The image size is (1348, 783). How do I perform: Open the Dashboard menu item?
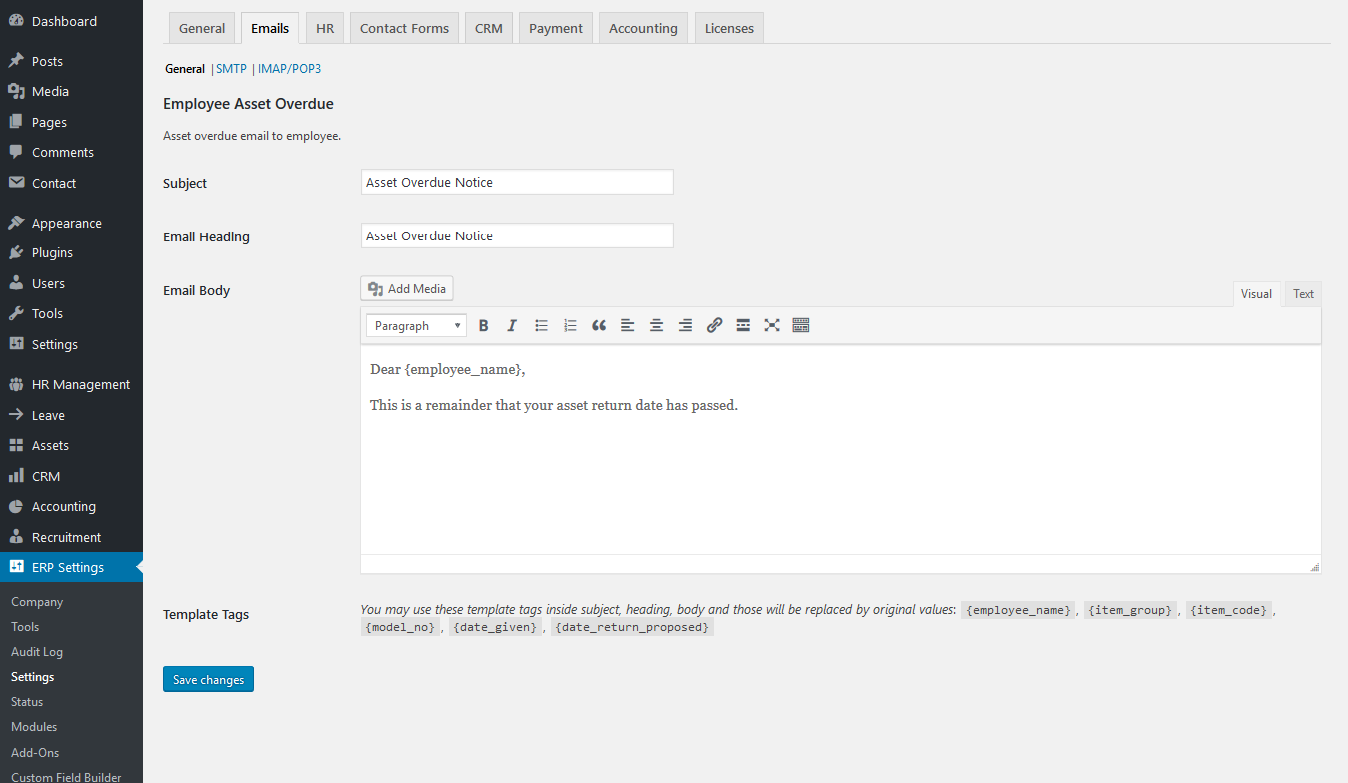point(71,21)
